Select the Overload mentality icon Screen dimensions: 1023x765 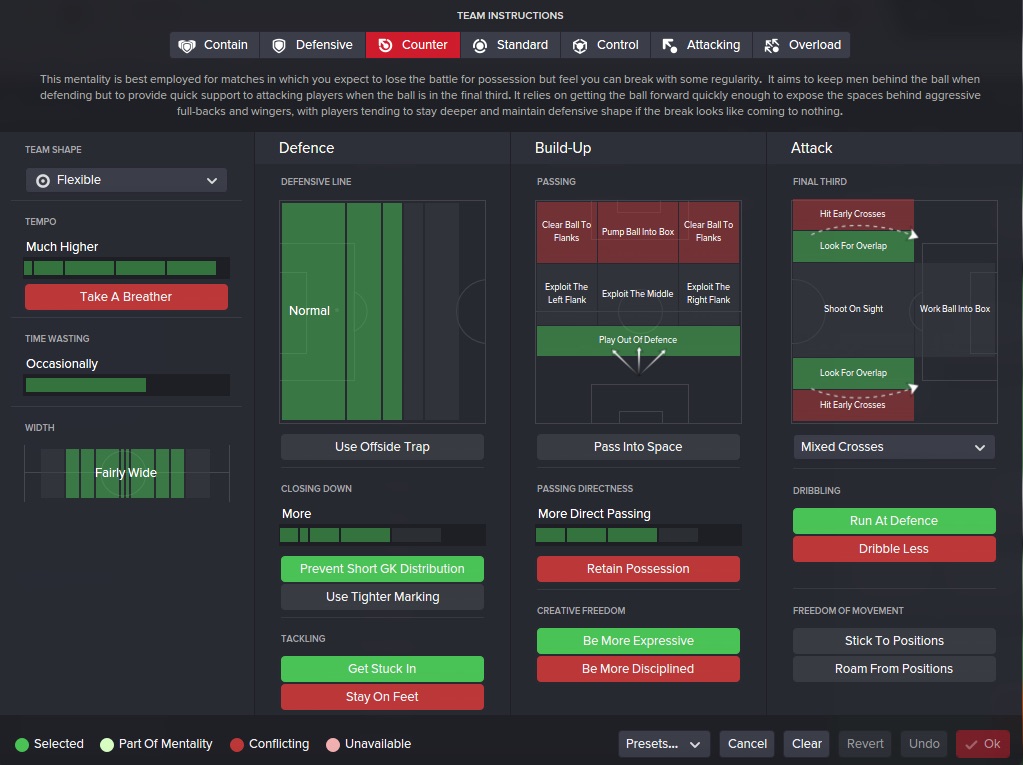[x=771, y=45]
